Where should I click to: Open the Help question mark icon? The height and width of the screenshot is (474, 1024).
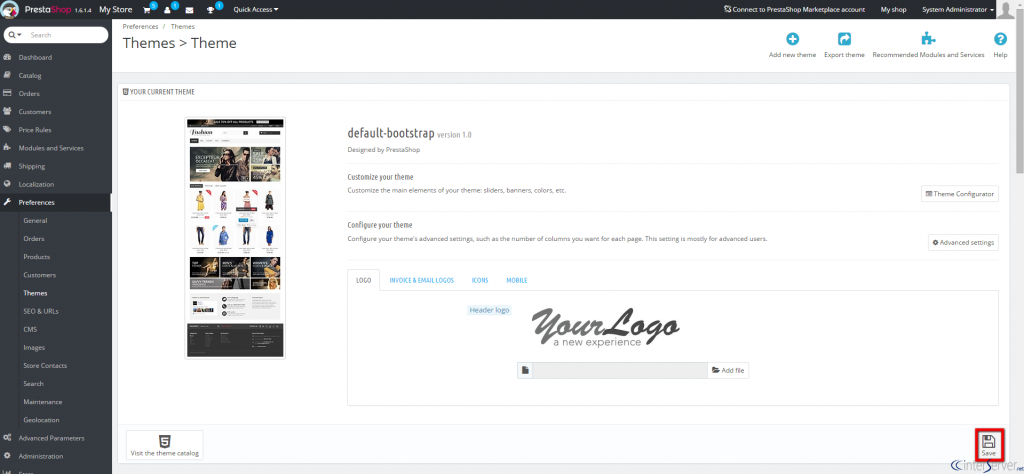1000,39
